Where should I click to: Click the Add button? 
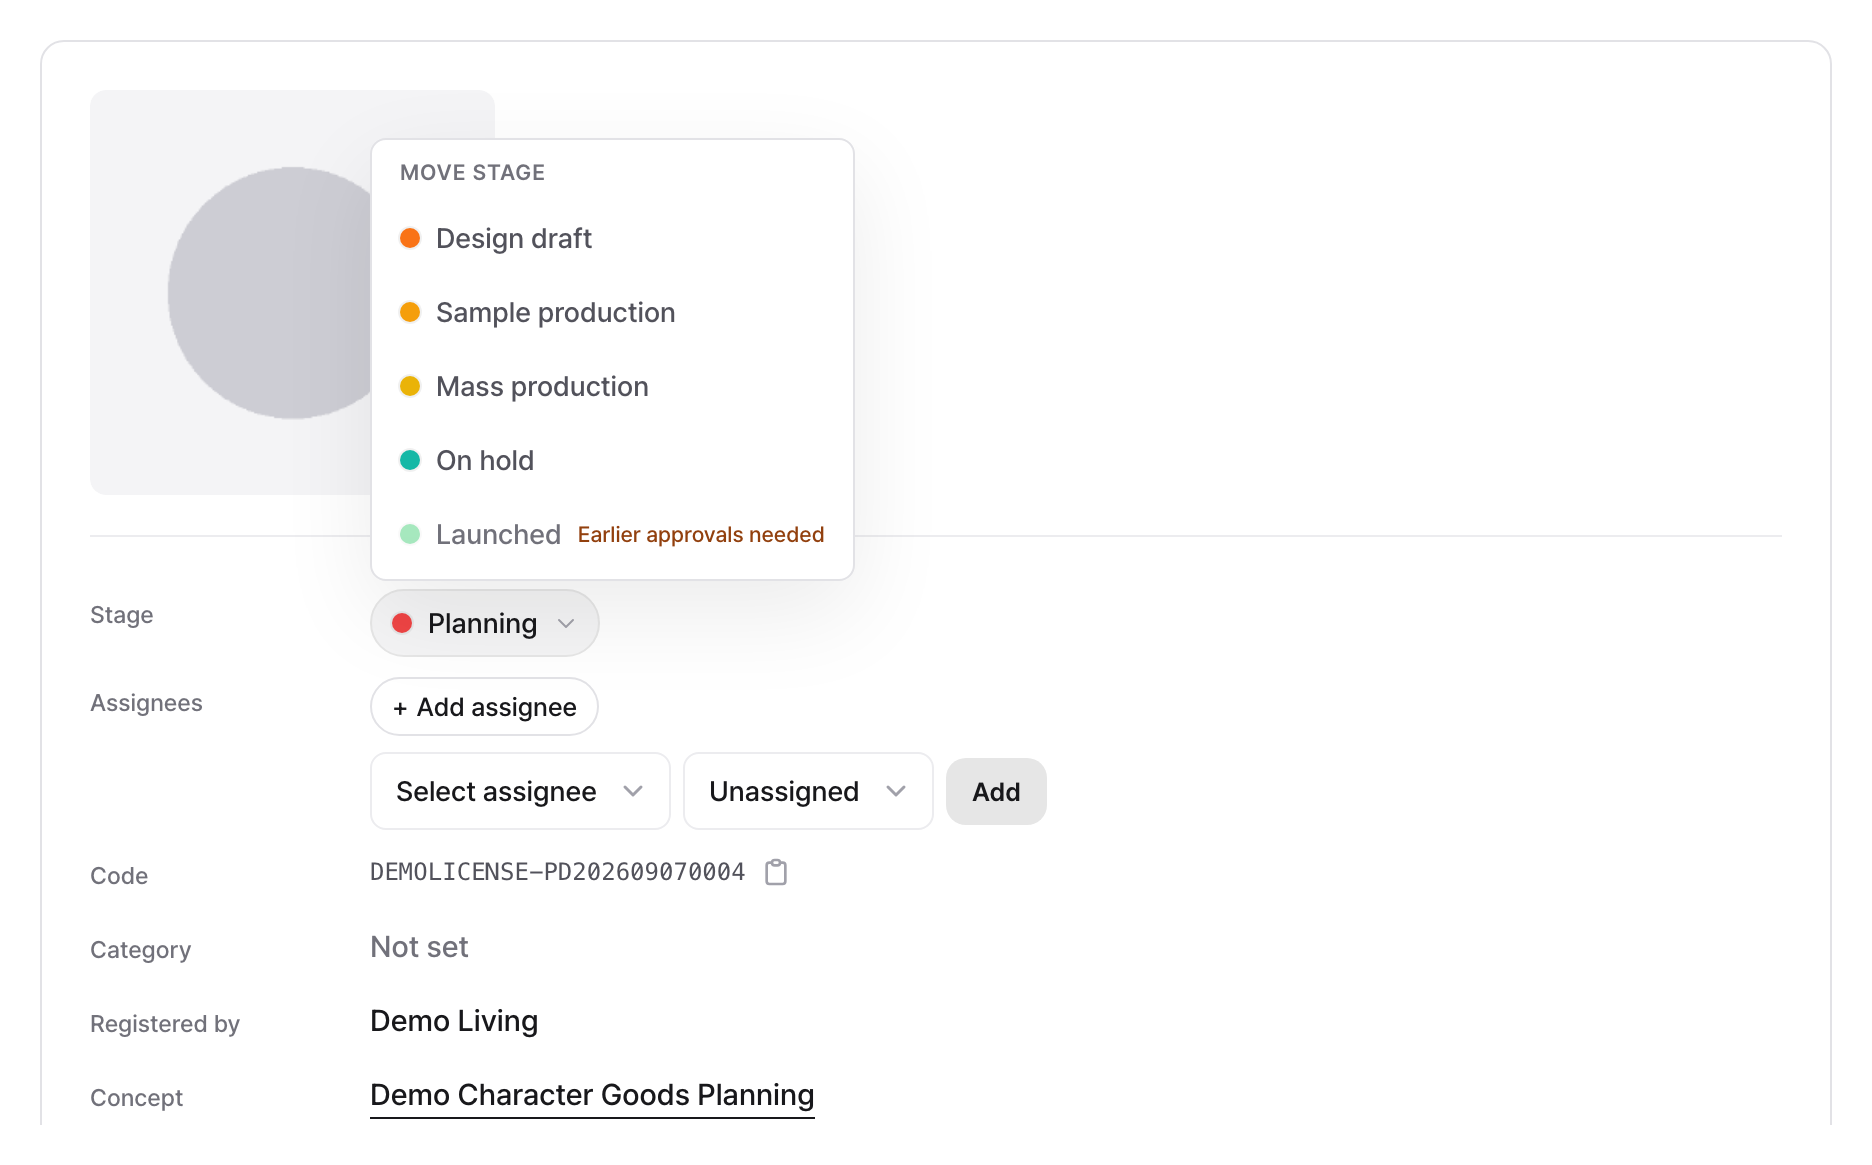(x=996, y=791)
